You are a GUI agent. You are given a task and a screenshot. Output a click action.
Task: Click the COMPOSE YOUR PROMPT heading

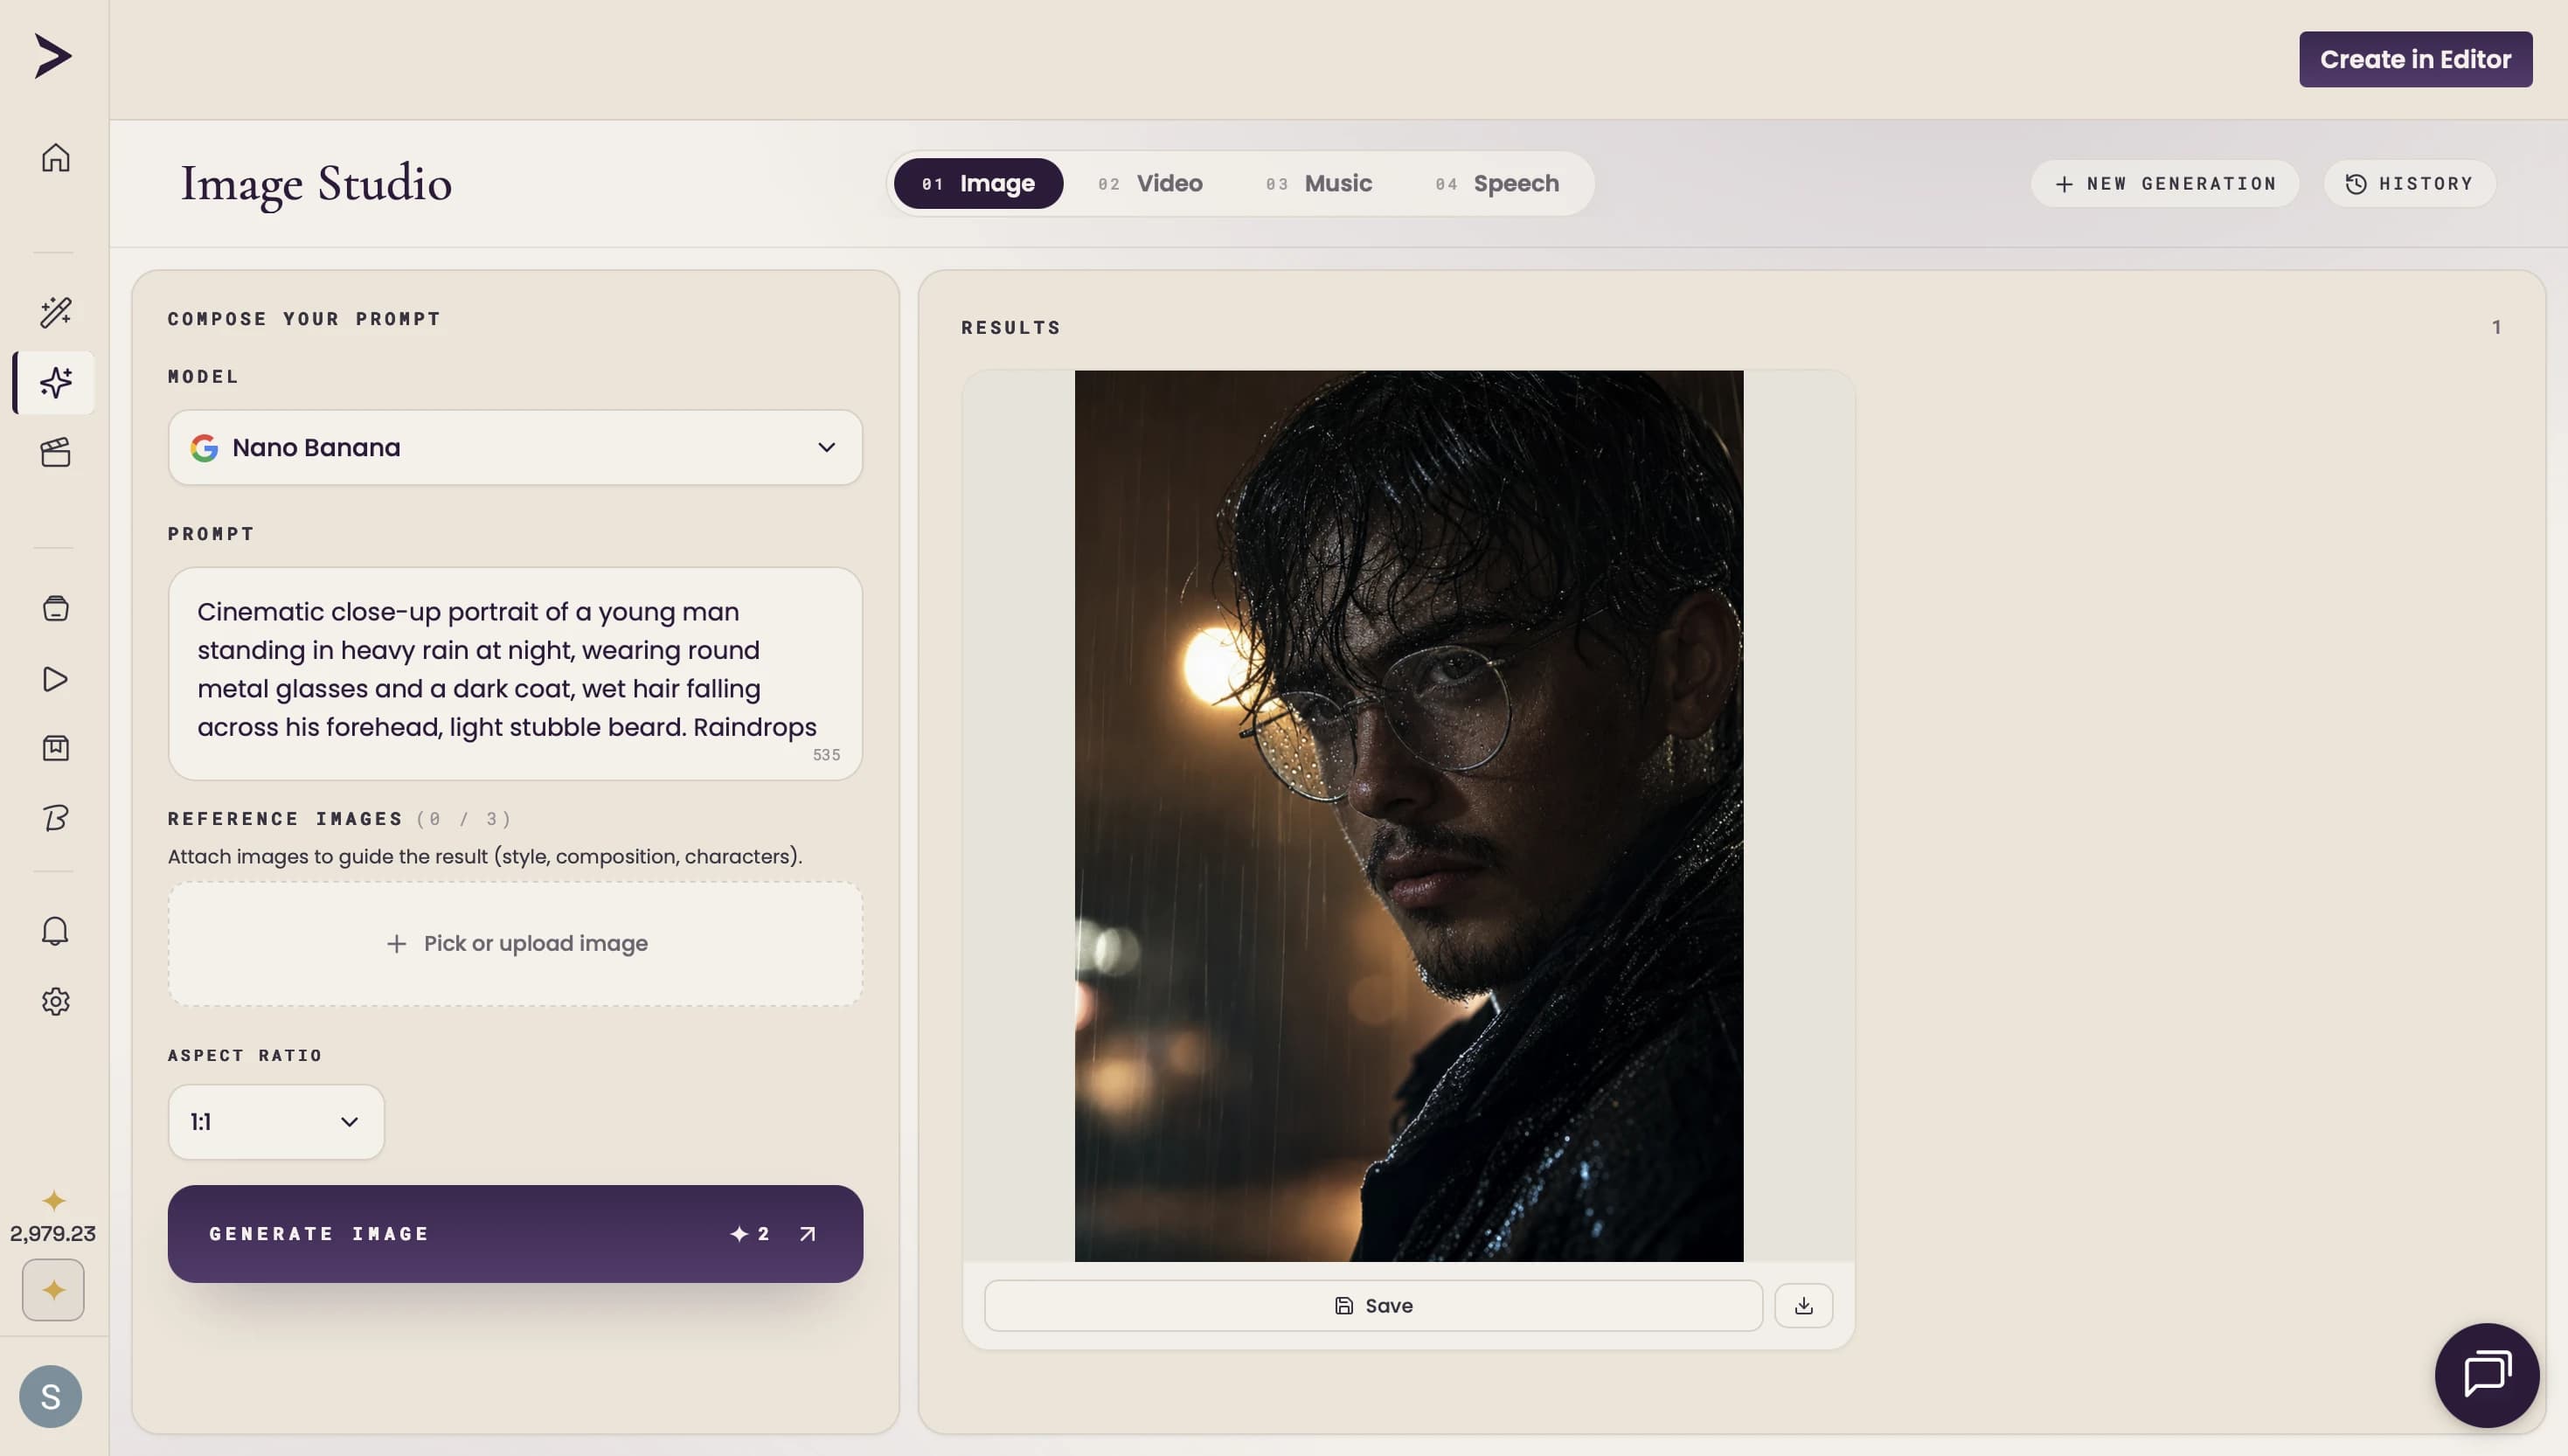pyautogui.click(x=304, y=318)
